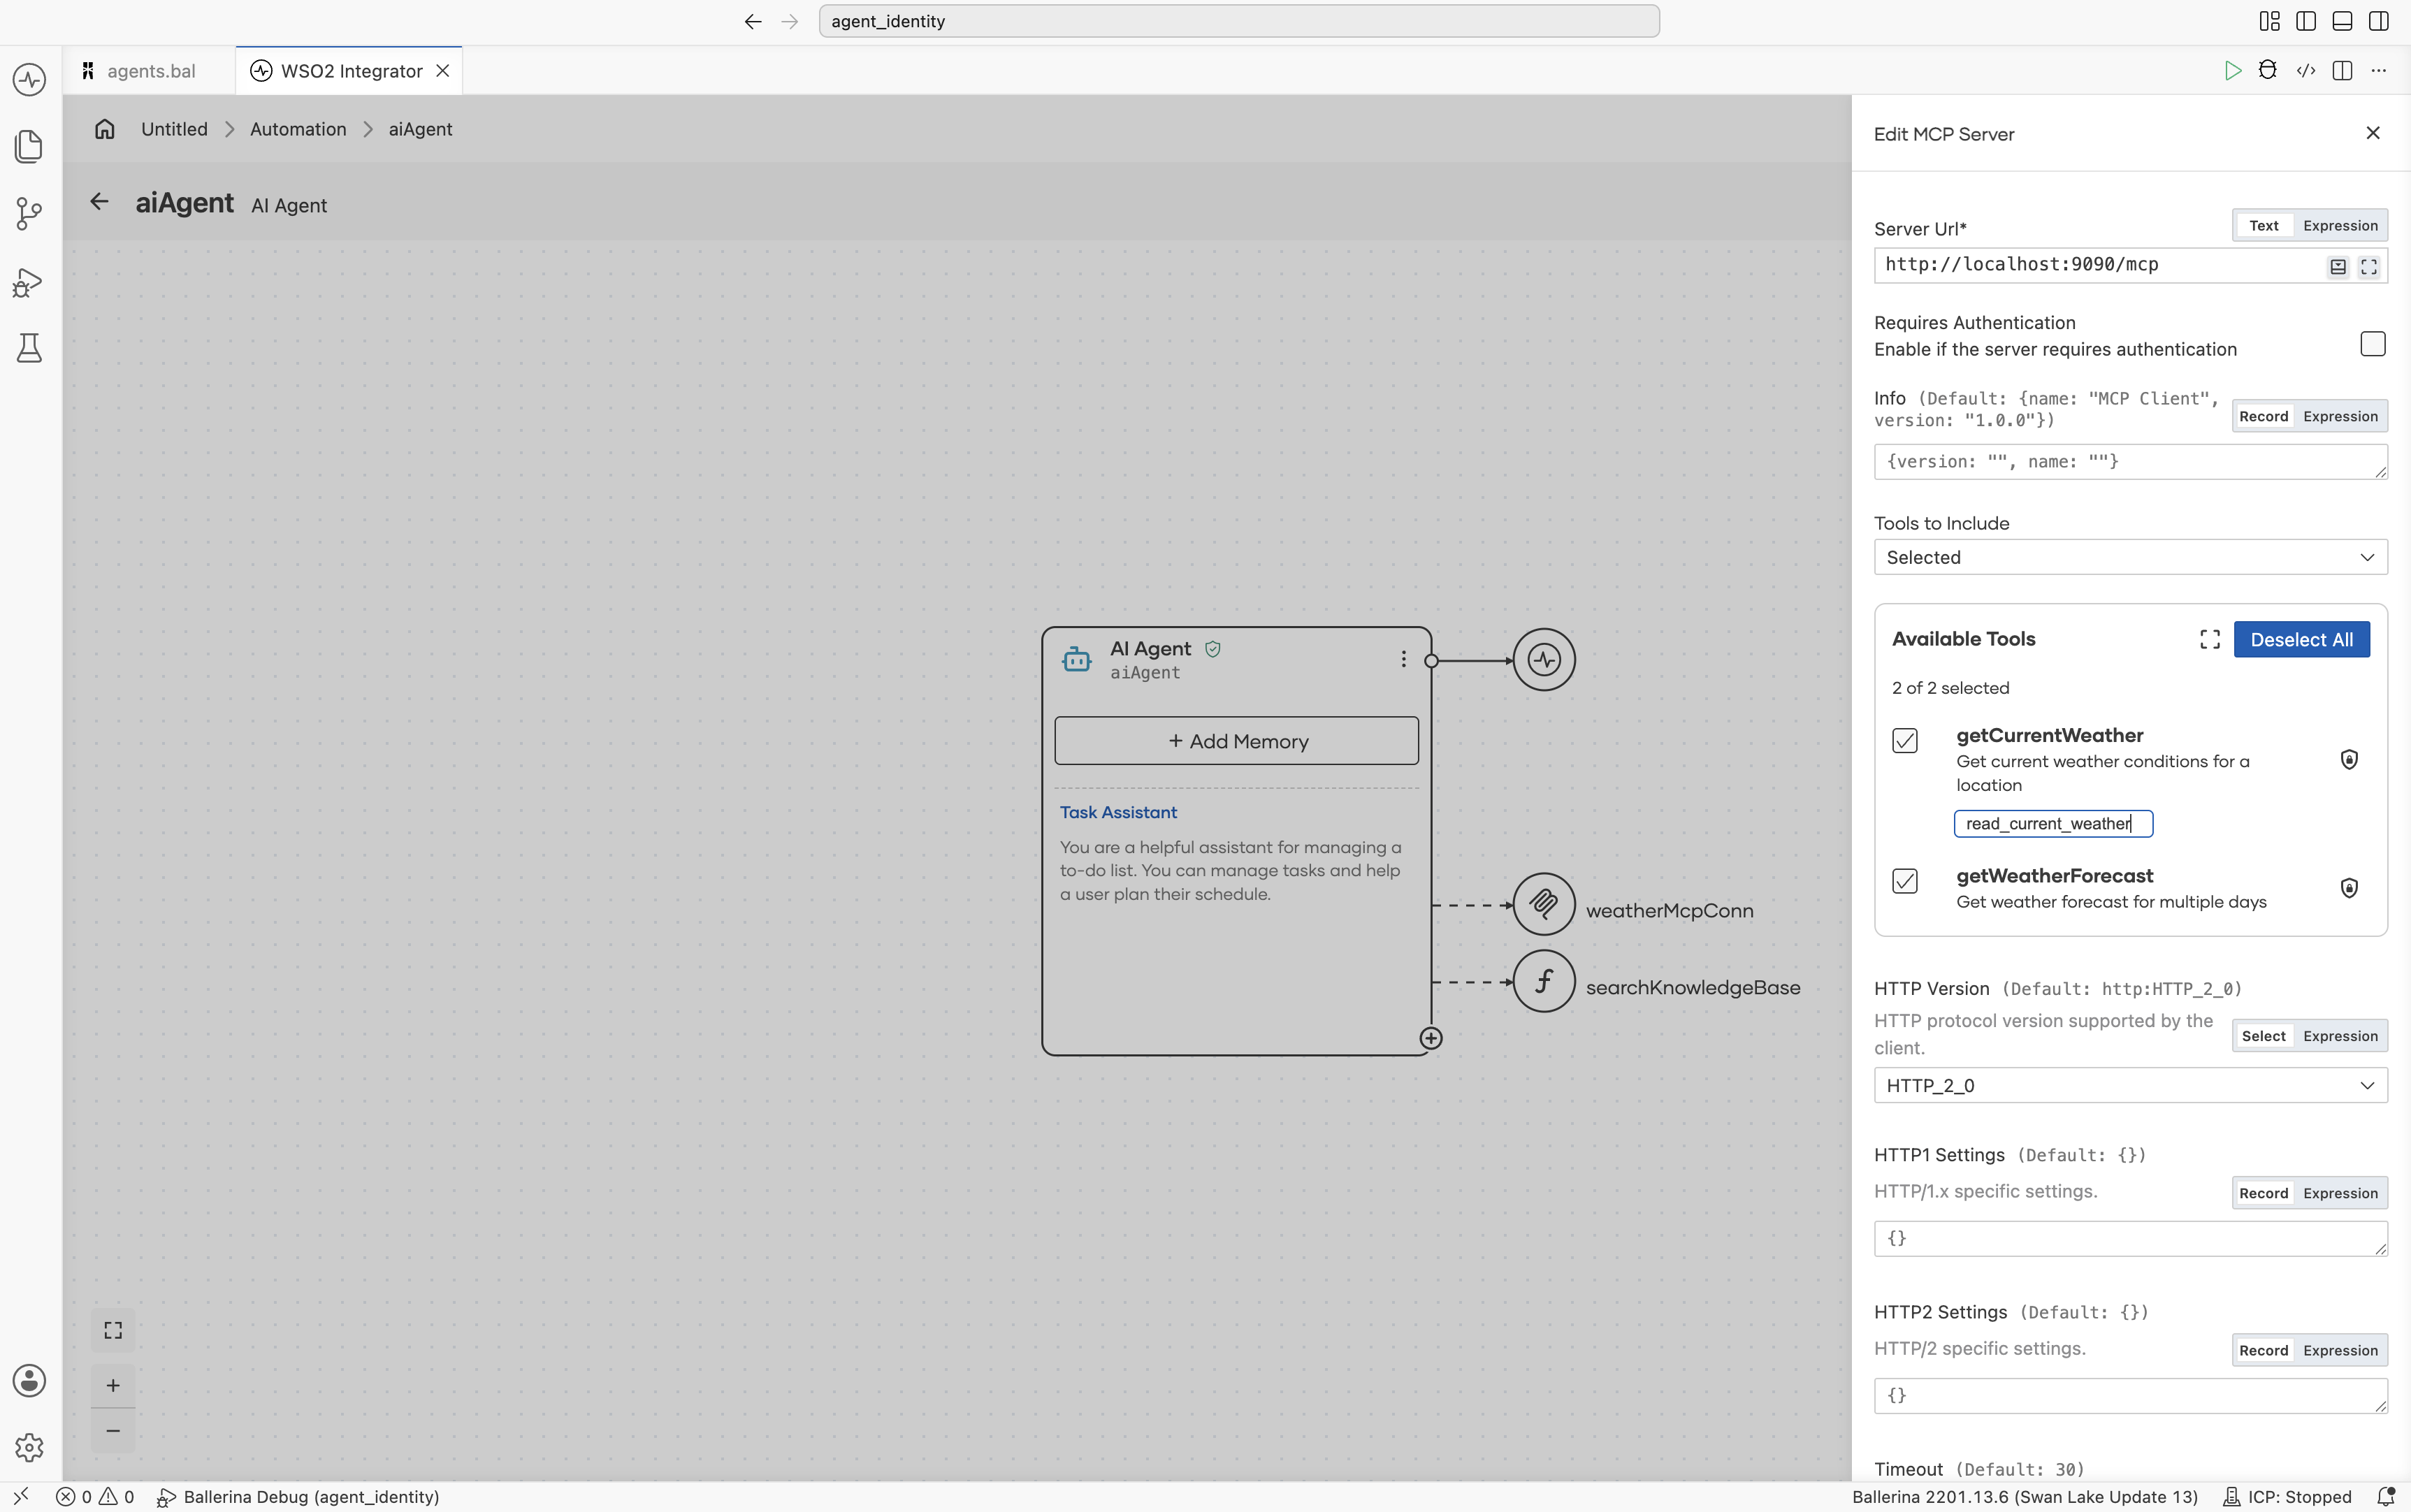Screen dimensions: 2411x1512
Task: Expand the Available Tools list view
Action: point(2210,640)
